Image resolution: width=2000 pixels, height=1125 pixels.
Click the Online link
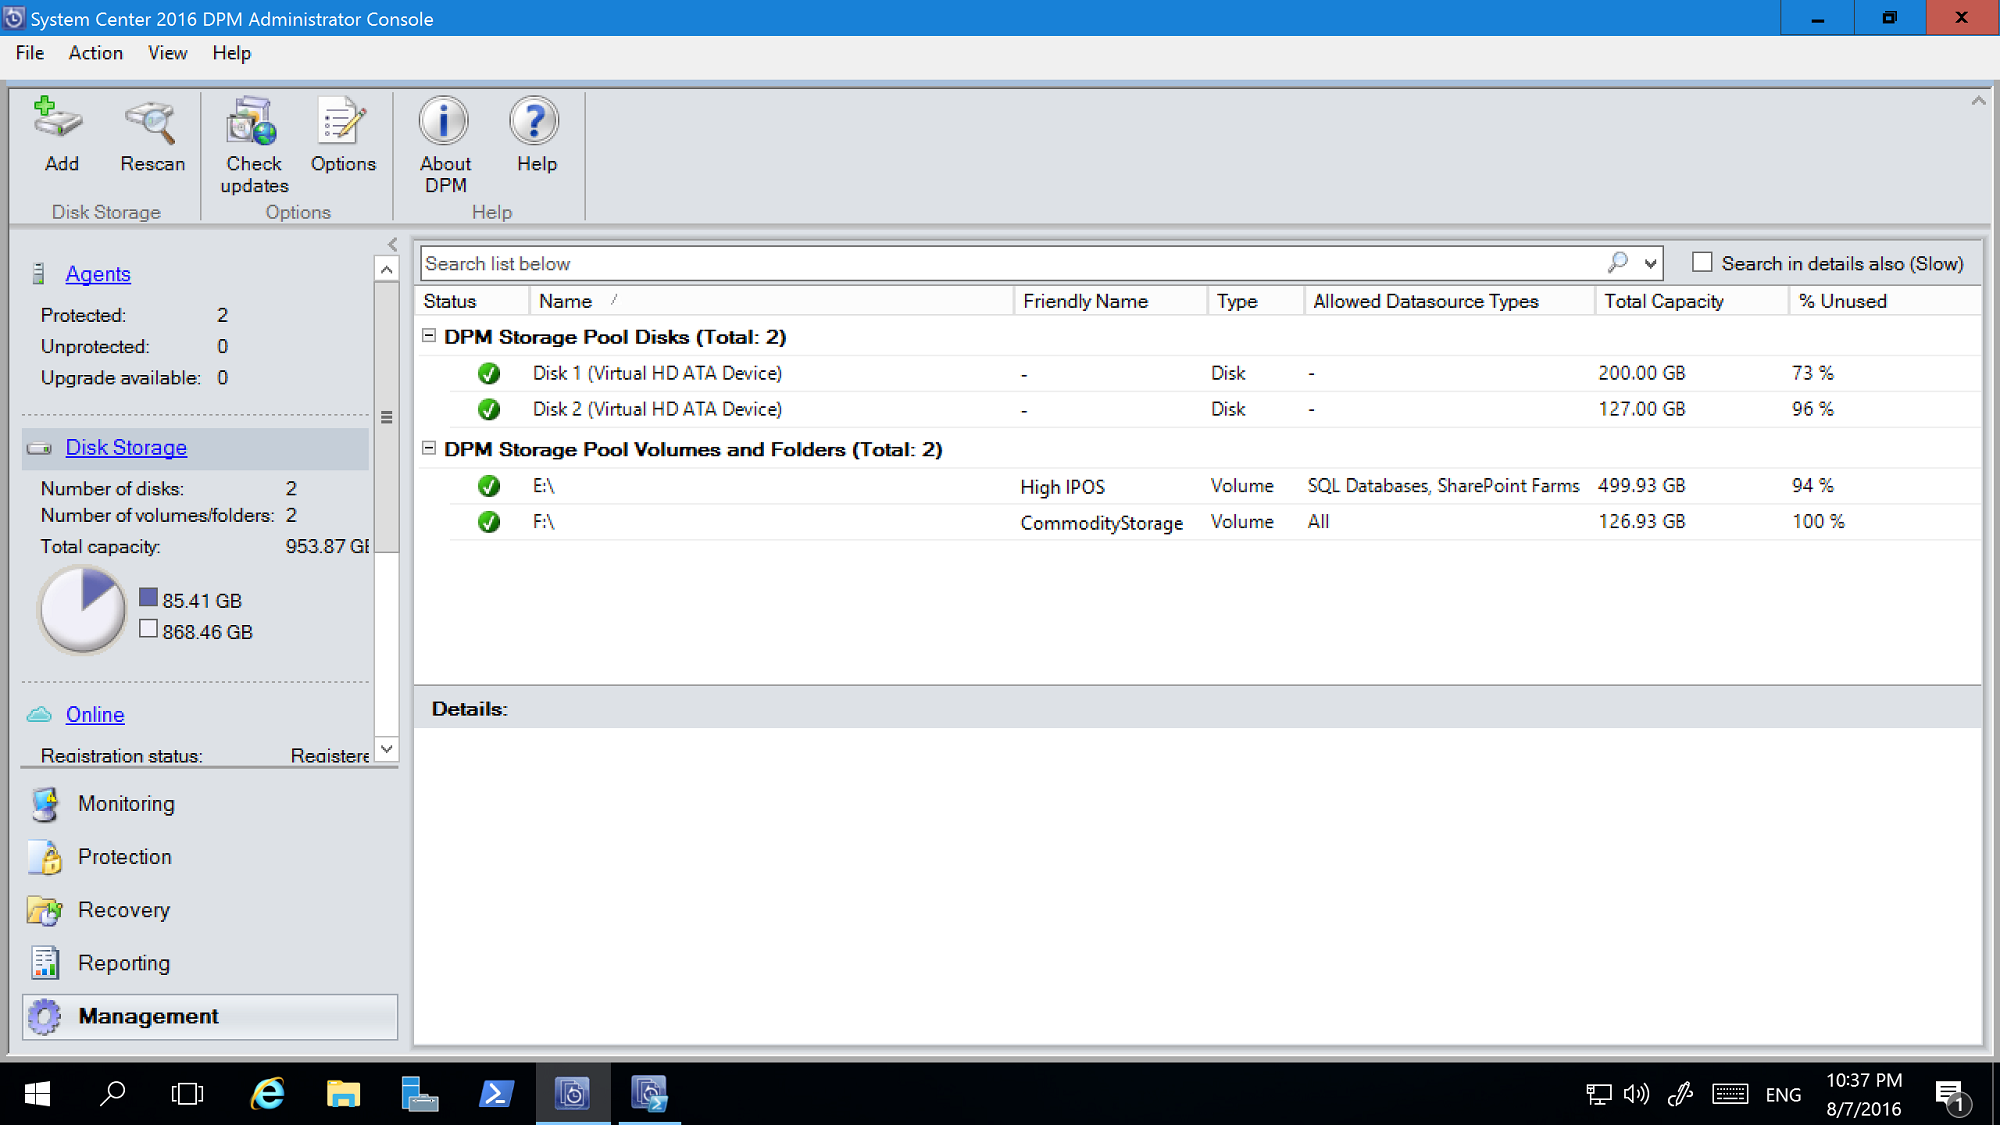coord(96,714)
